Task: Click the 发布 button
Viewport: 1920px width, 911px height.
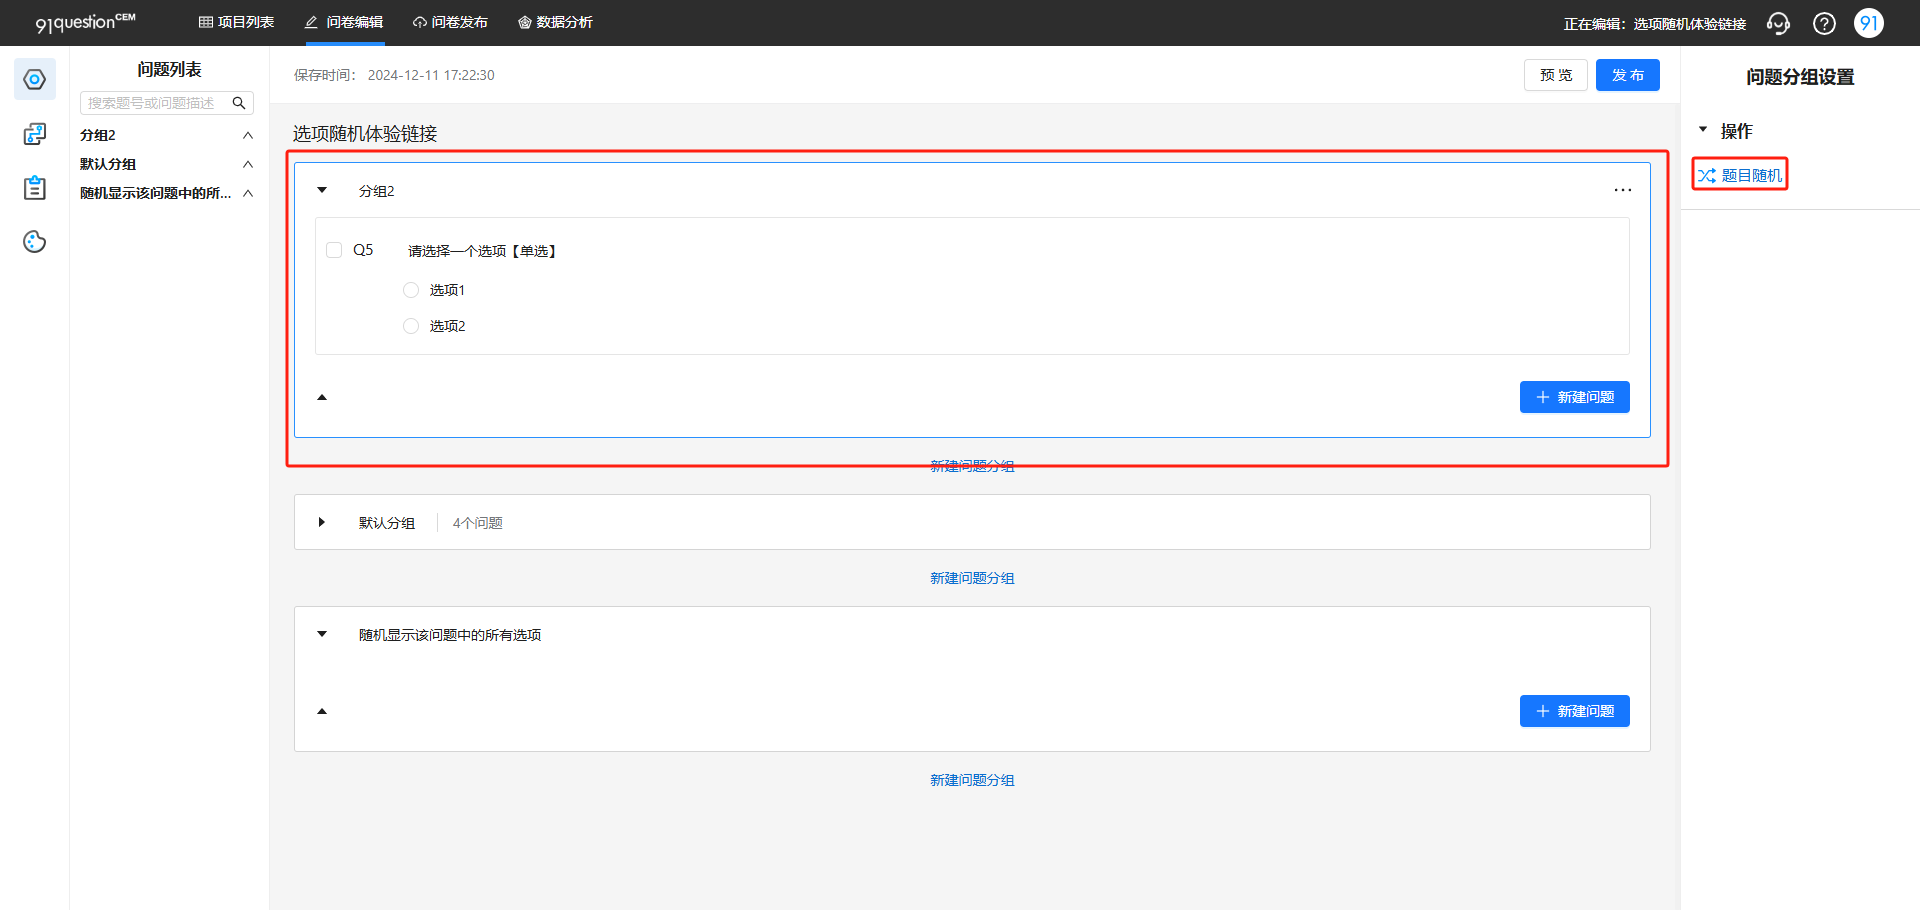Action: click(1627, 75)
